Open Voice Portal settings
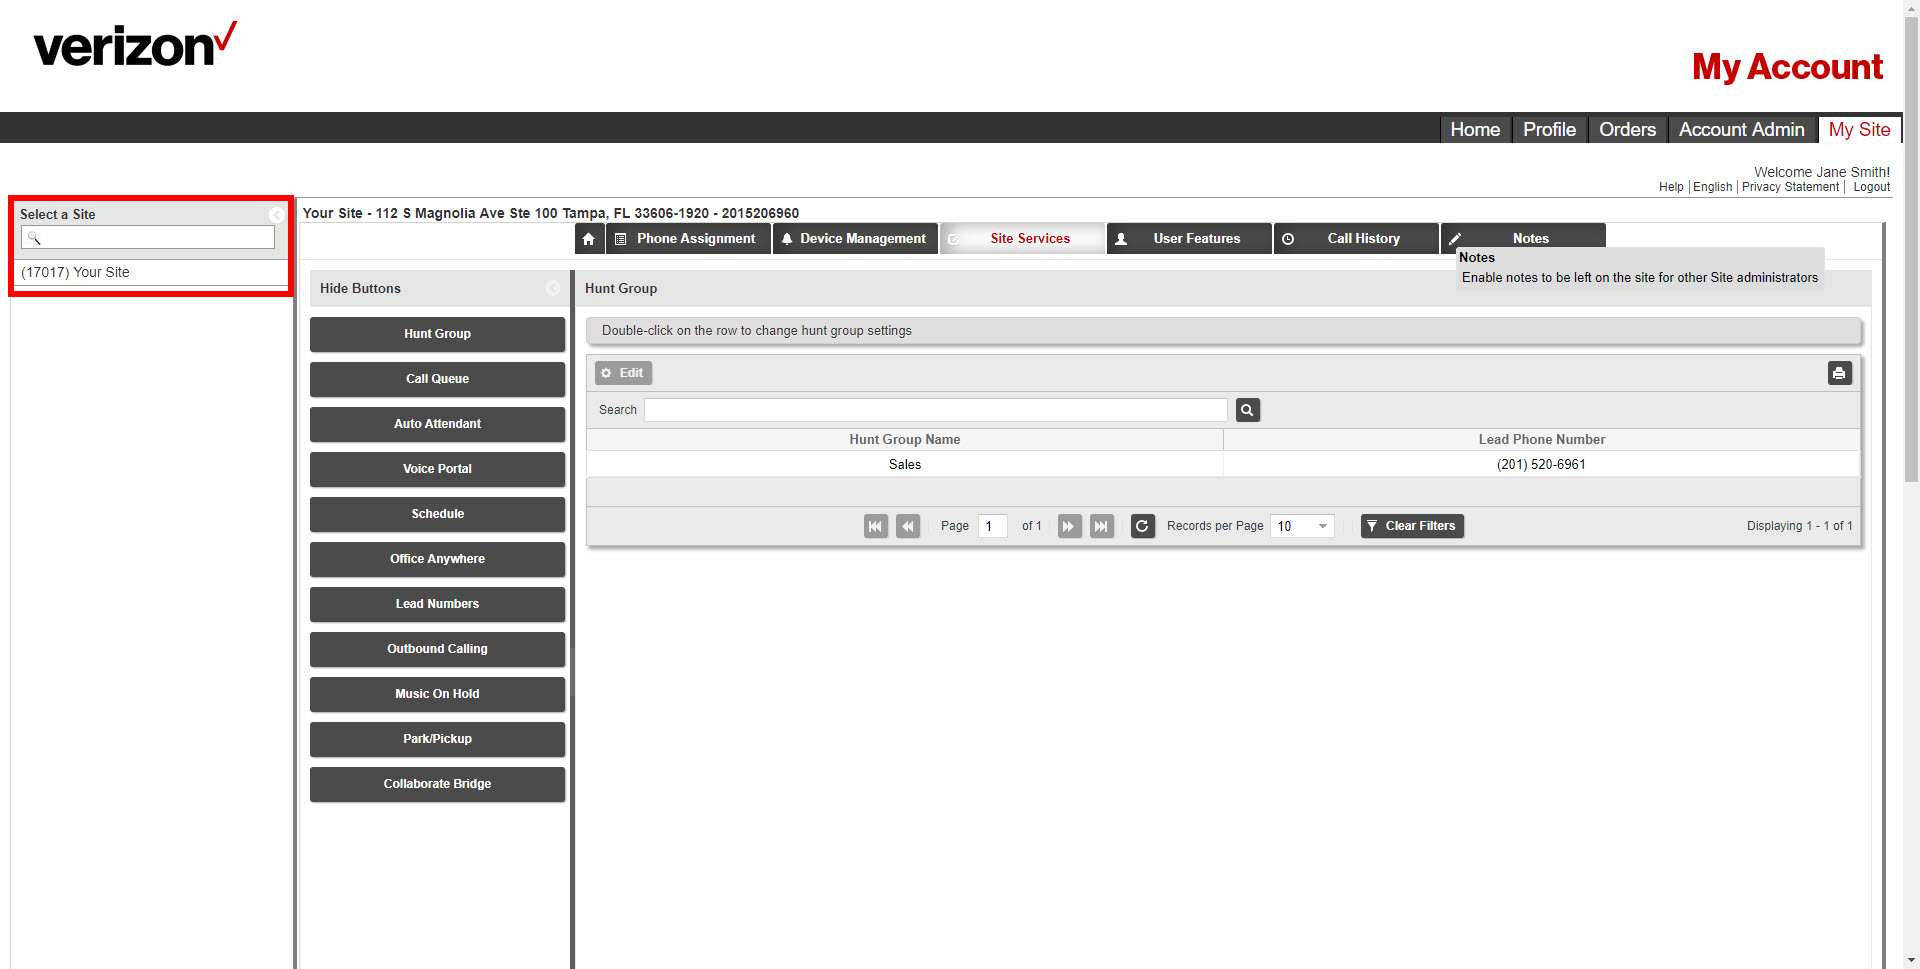Screen dimensions: 1920x969 click(x=437, y=469)
